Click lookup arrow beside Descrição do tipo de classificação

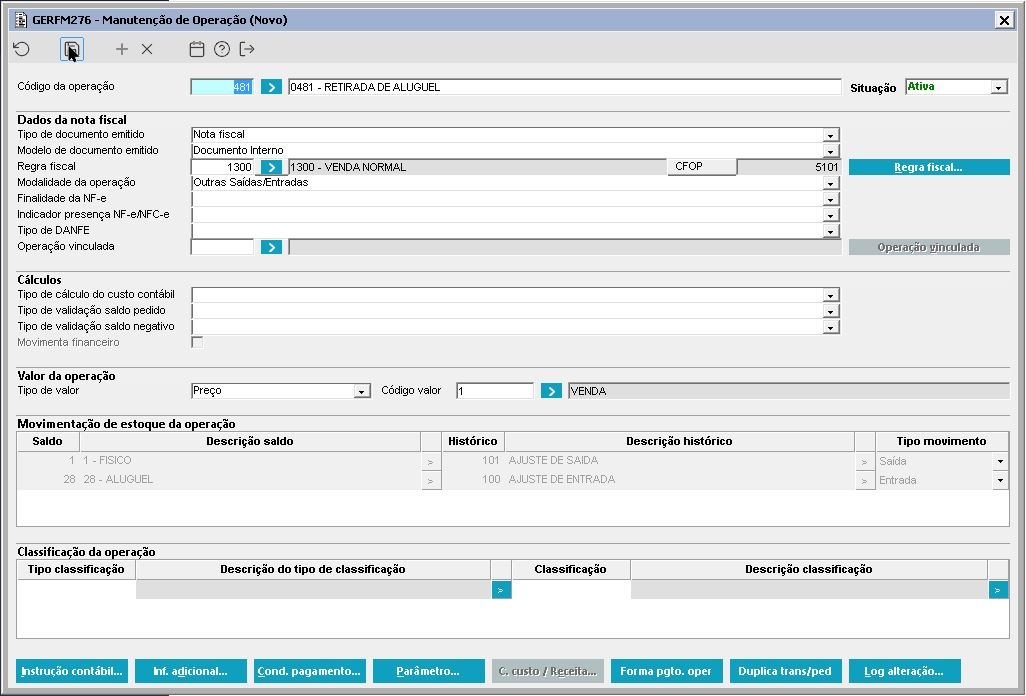[501, 590]
